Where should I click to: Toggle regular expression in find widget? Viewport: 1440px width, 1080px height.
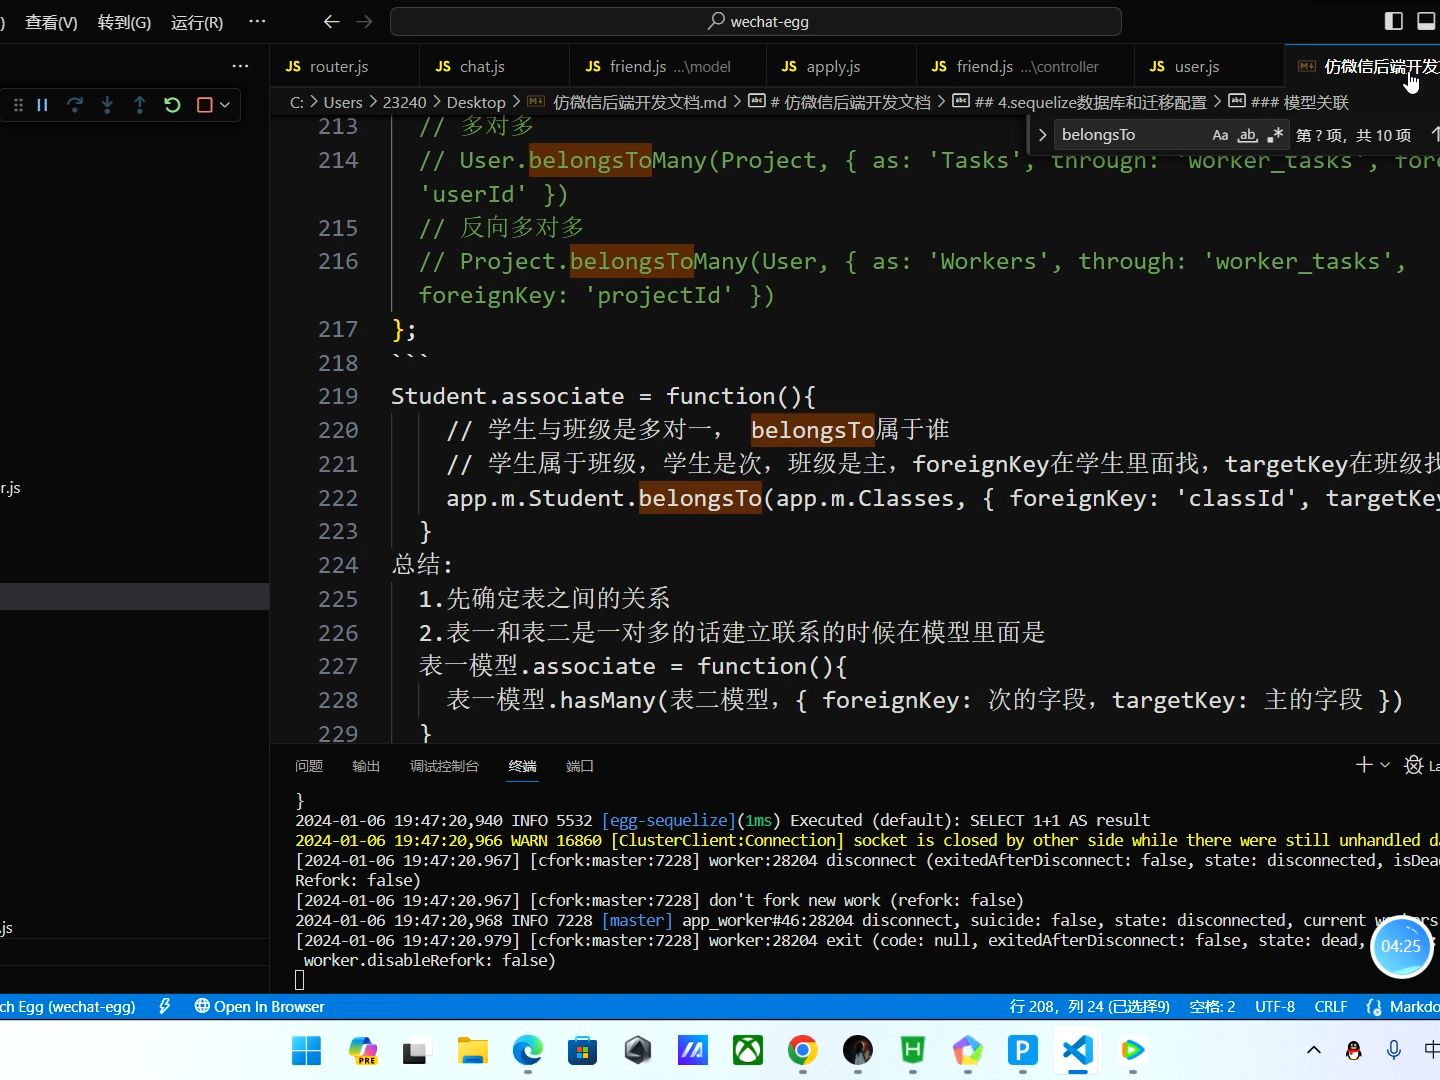point(1274,135)
